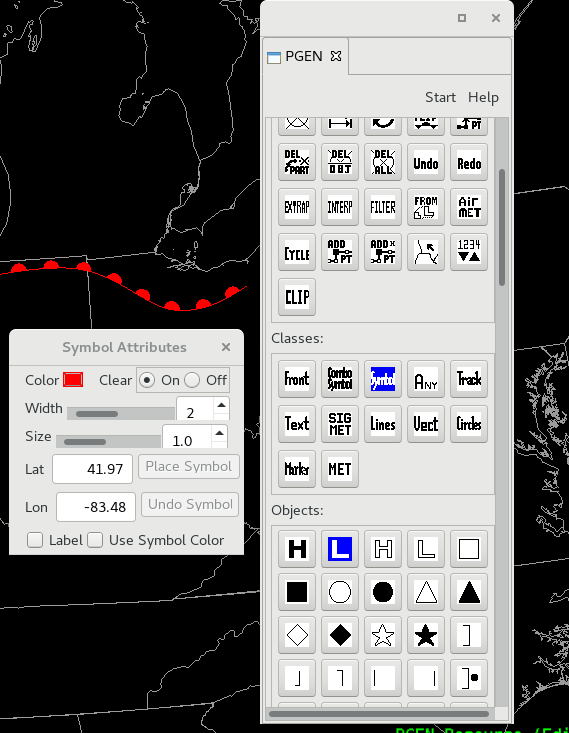Choose the filled star symbol object

(425, 635)
